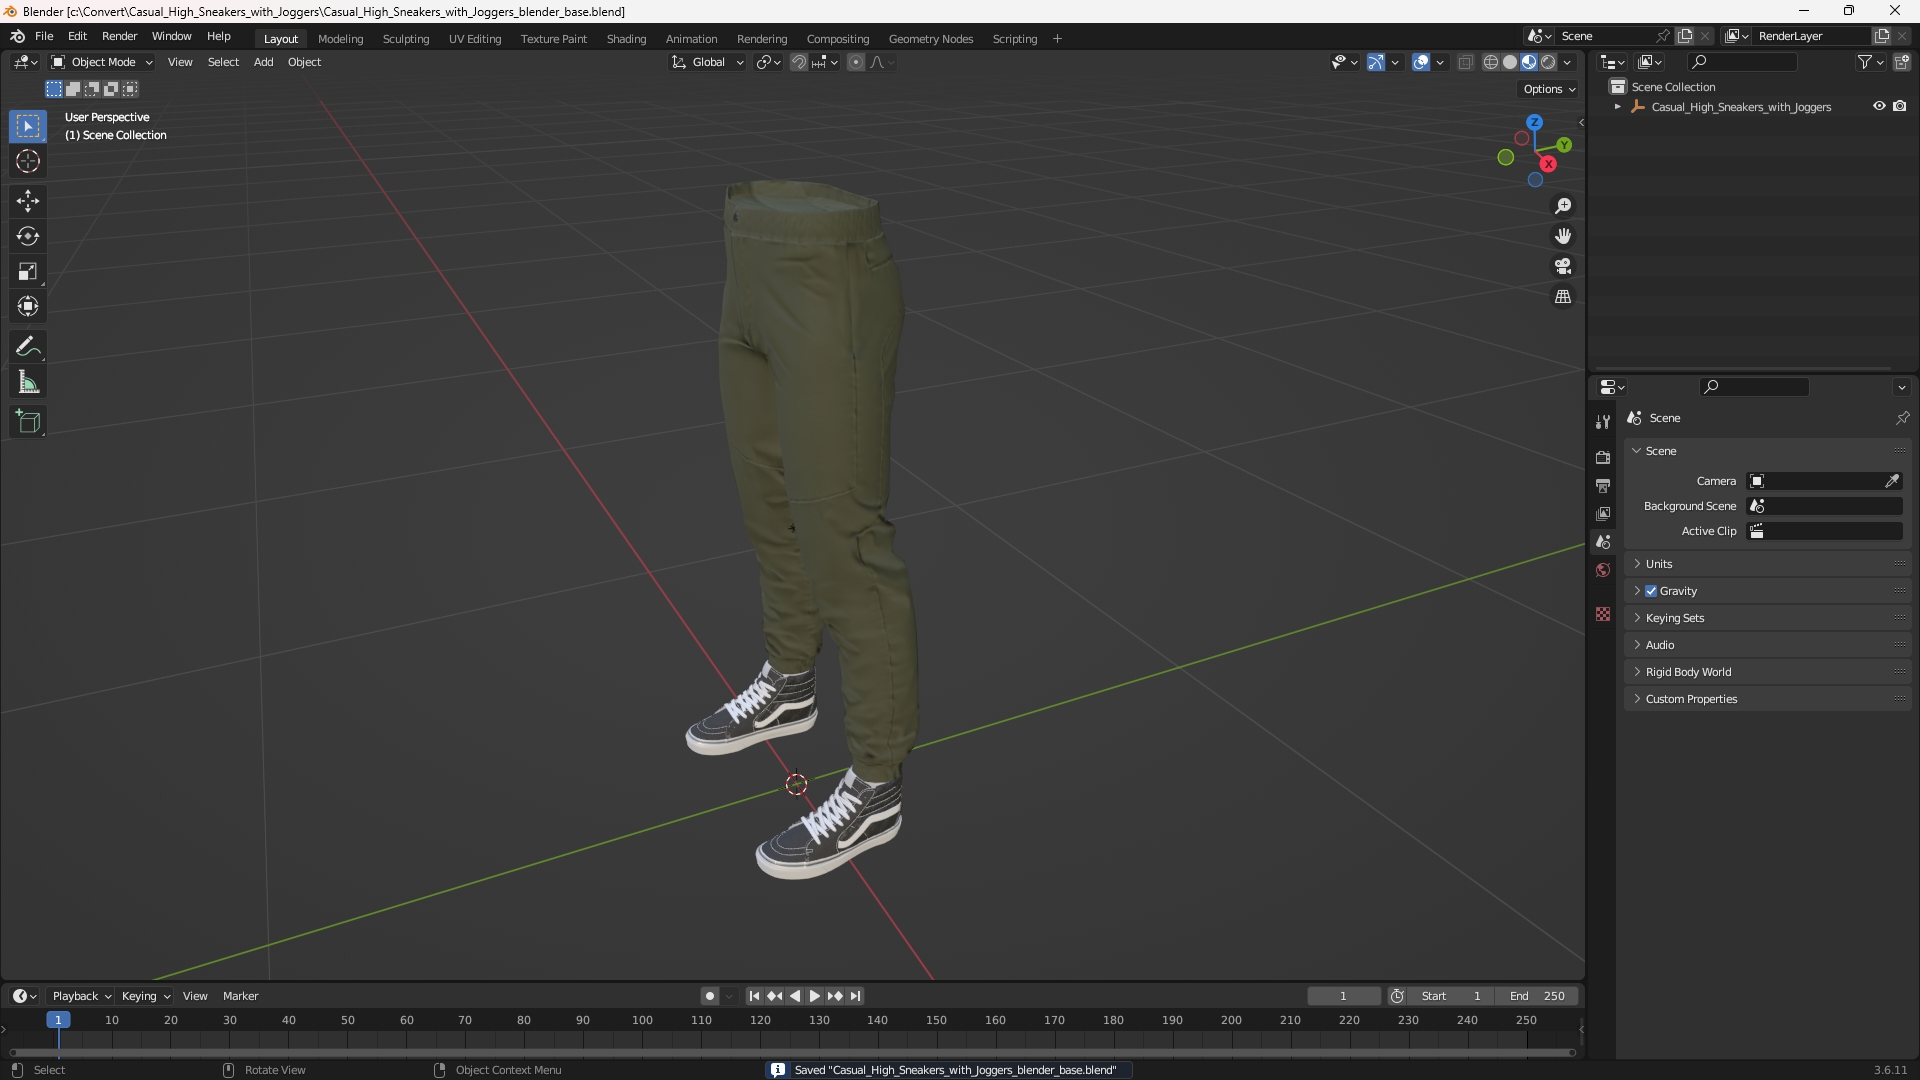This screenshot has height=1080, width=1920.
Task: Toggle proportional editing
Action: pyautogui.click(x=856, y=62)
